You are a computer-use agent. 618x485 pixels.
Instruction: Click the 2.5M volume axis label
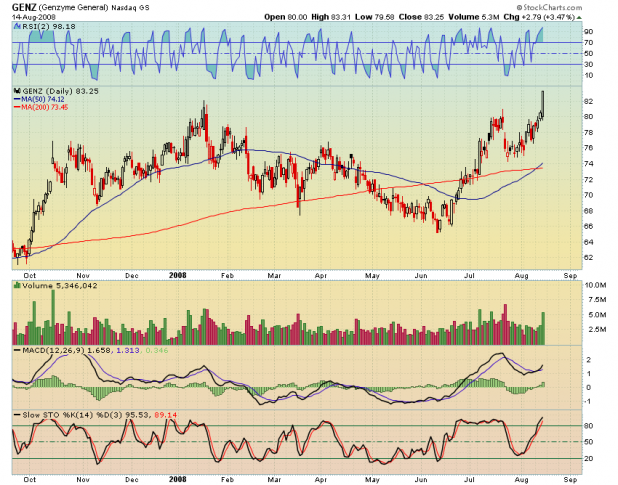(x=598, y=329)
